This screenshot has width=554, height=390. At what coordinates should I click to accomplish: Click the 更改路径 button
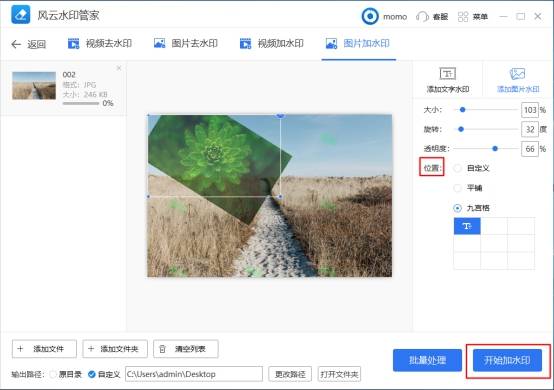pos(290,374)
